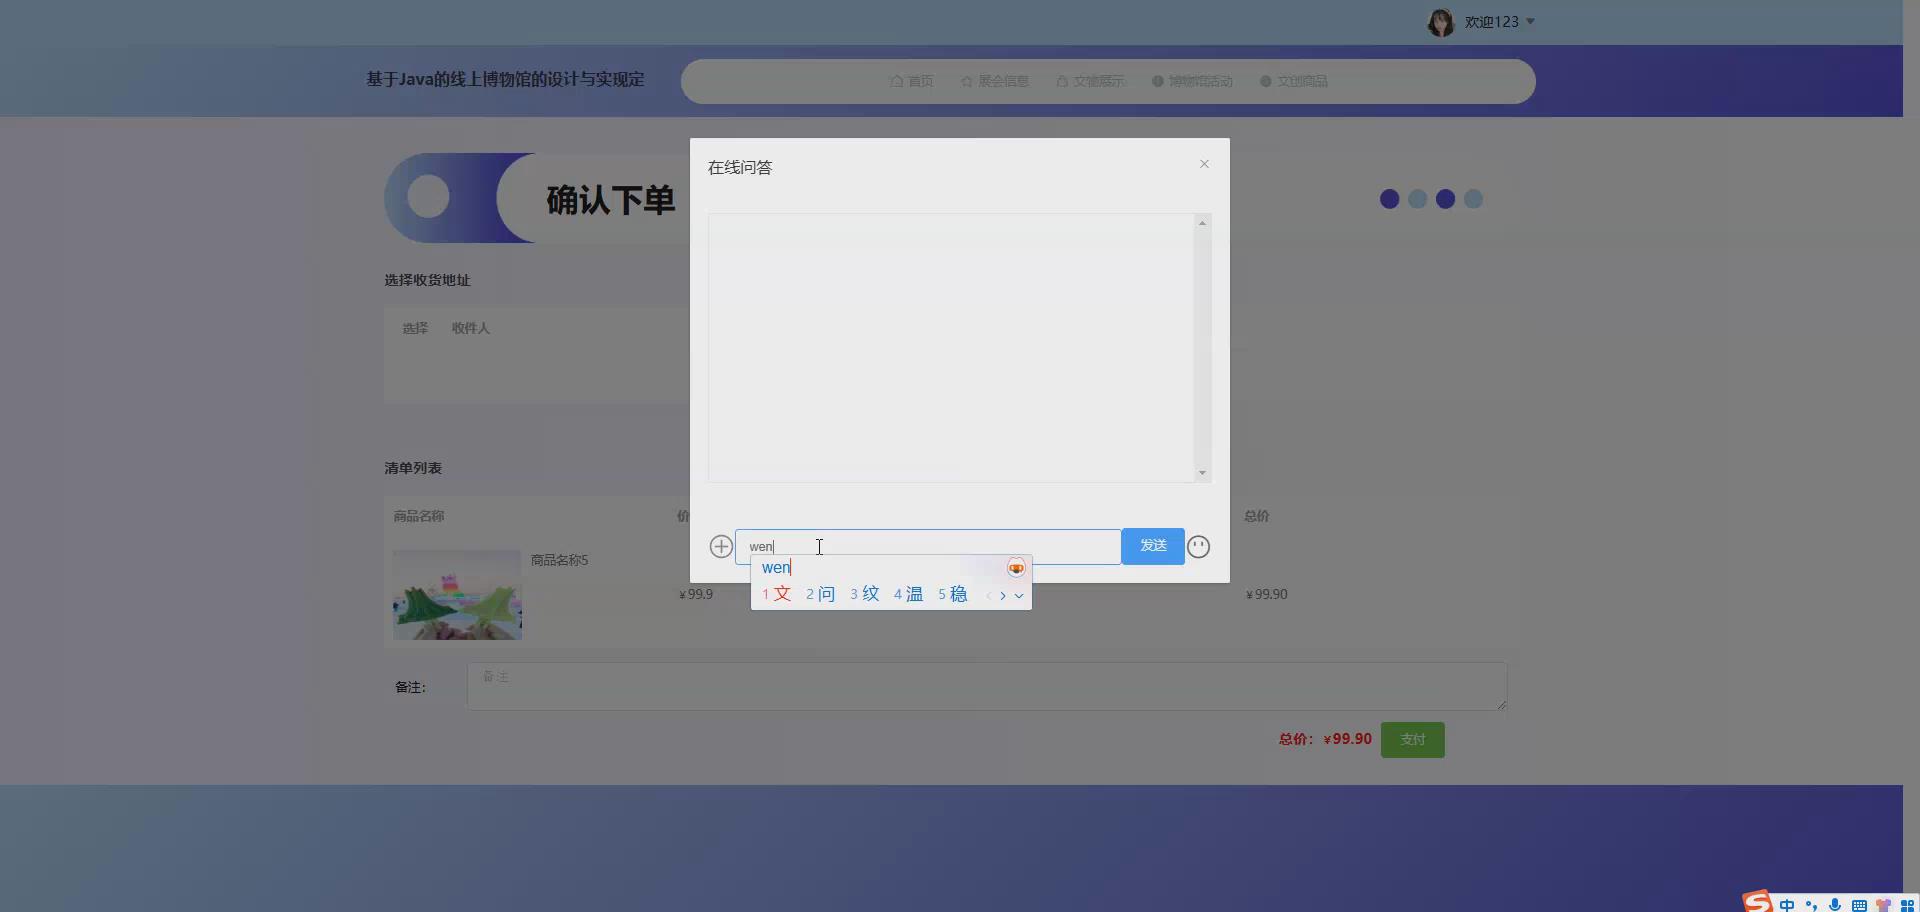Toggle Chinese/English mode with the 中 icon
Image resolution: width=1920 pixels, height=912 pixels.
[1789, 905]
